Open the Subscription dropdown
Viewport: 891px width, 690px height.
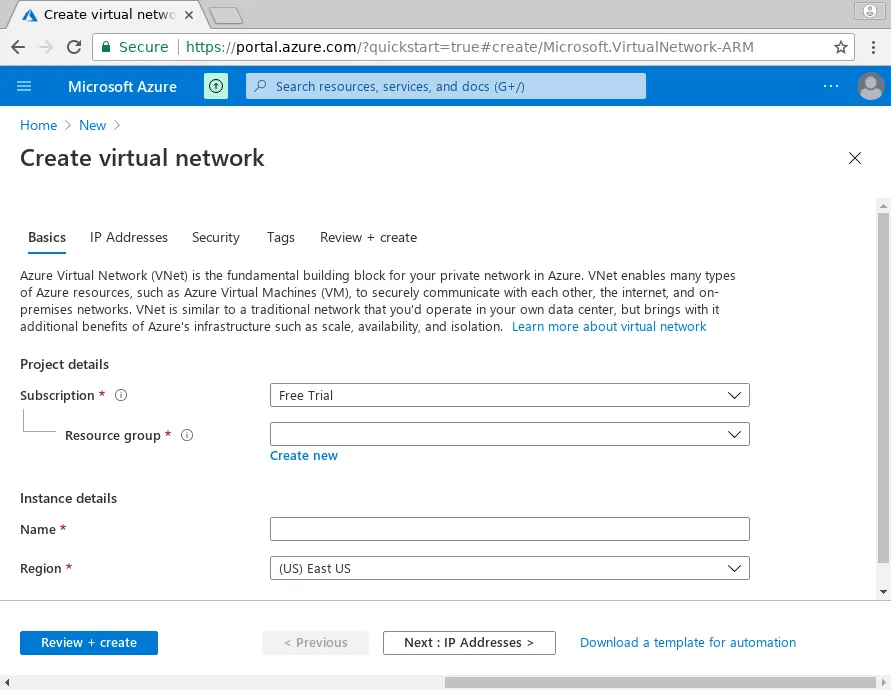coord(510,395)
